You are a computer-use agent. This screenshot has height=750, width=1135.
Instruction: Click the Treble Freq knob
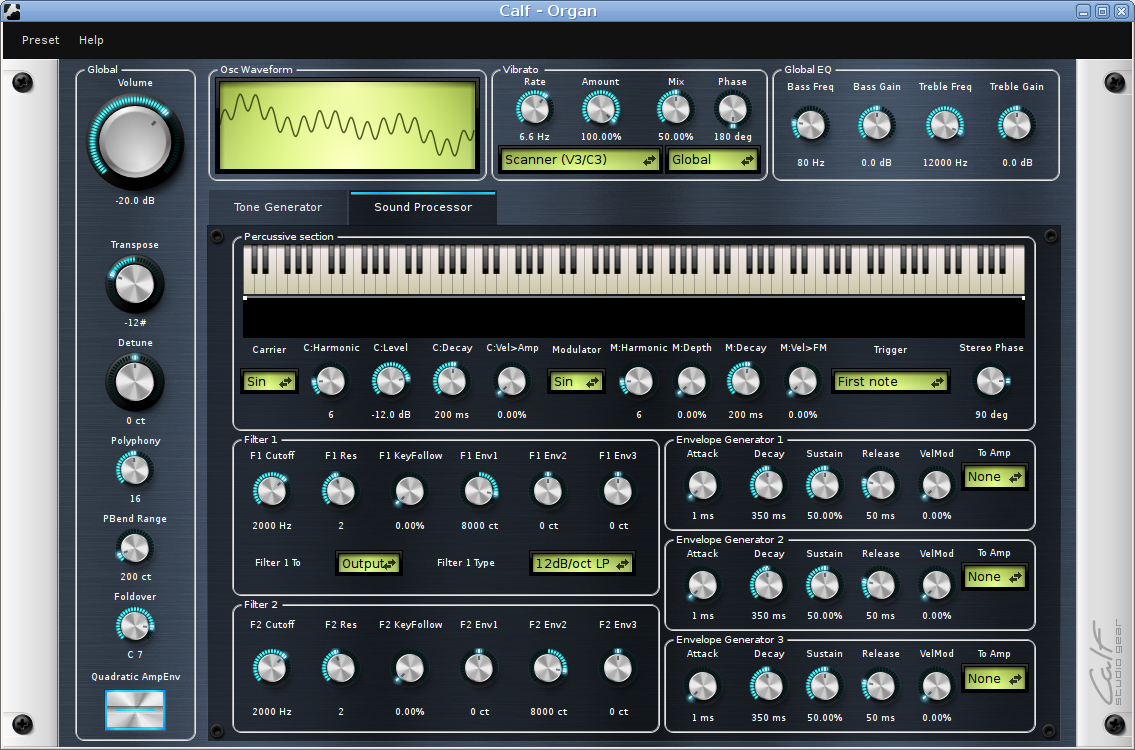click(945, 125)
